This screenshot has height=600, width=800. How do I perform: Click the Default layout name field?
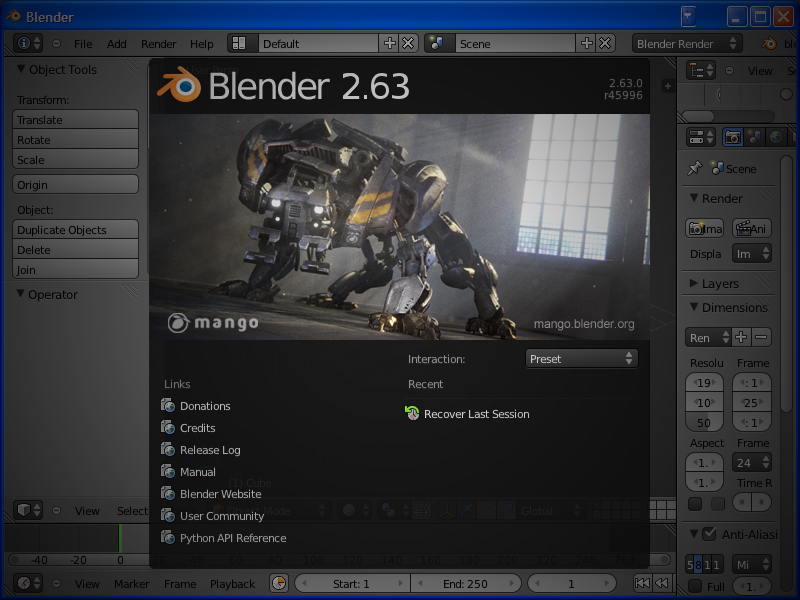318,43
